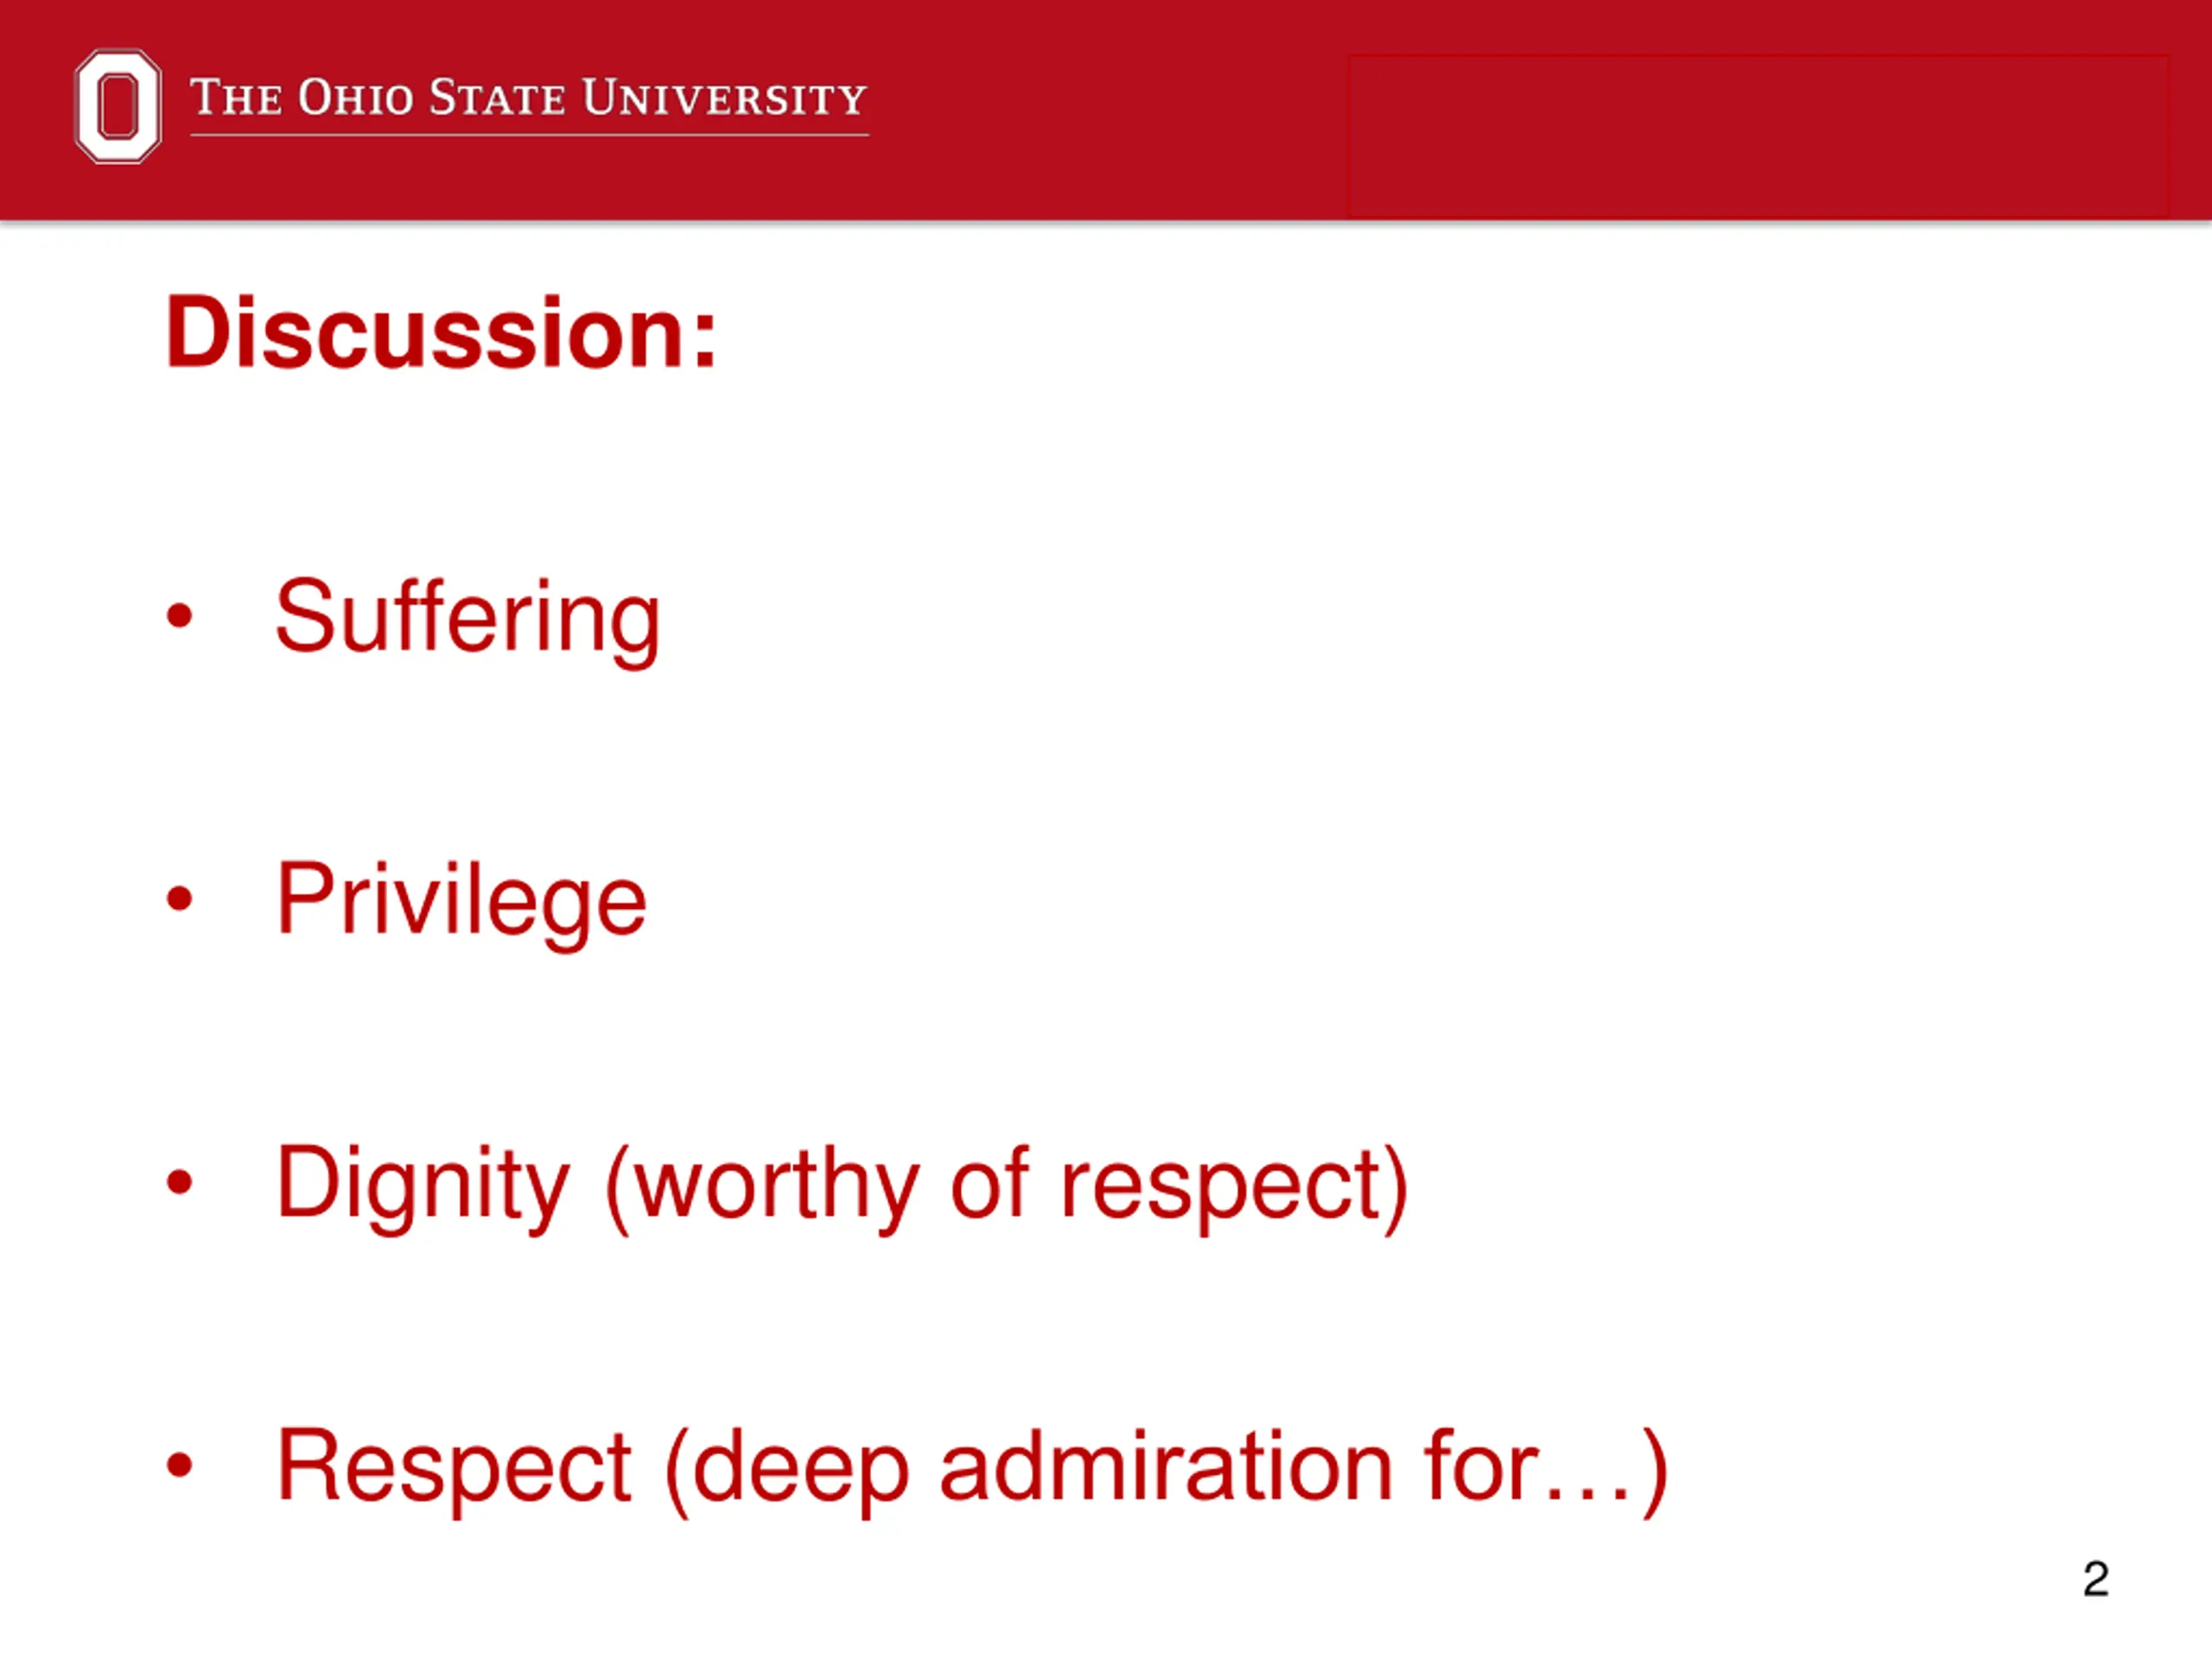This screenshot has width=2212, height=1659.
Task: Select the Discussion: heading text
Action: [441, 332]
